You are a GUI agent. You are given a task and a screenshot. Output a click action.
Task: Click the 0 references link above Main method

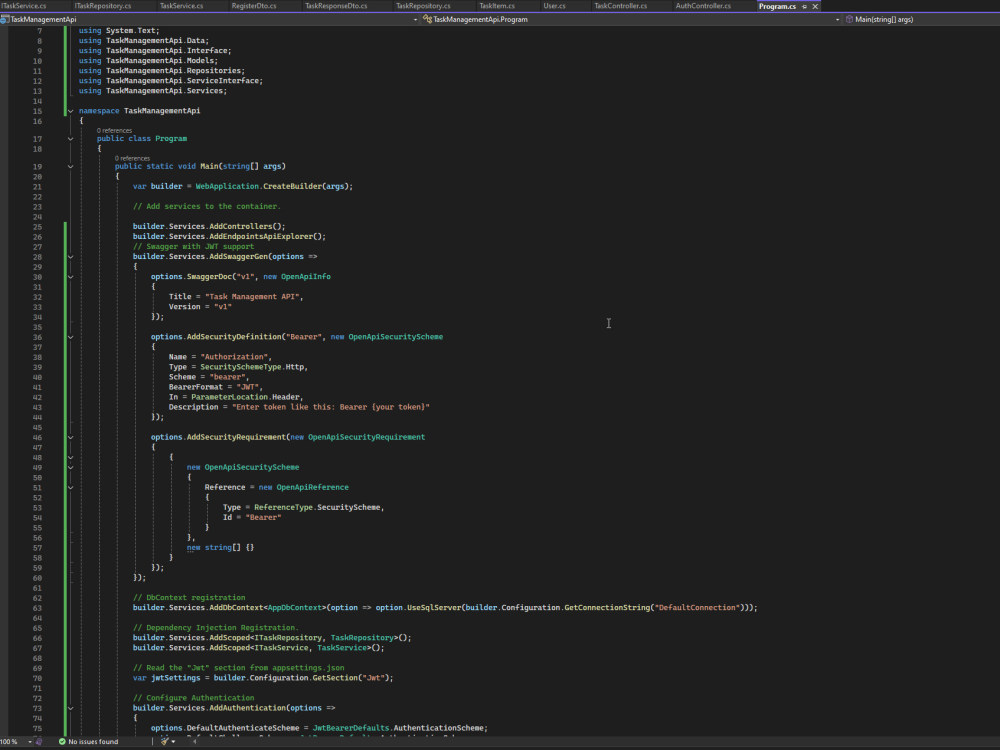[x=132, y=158]
